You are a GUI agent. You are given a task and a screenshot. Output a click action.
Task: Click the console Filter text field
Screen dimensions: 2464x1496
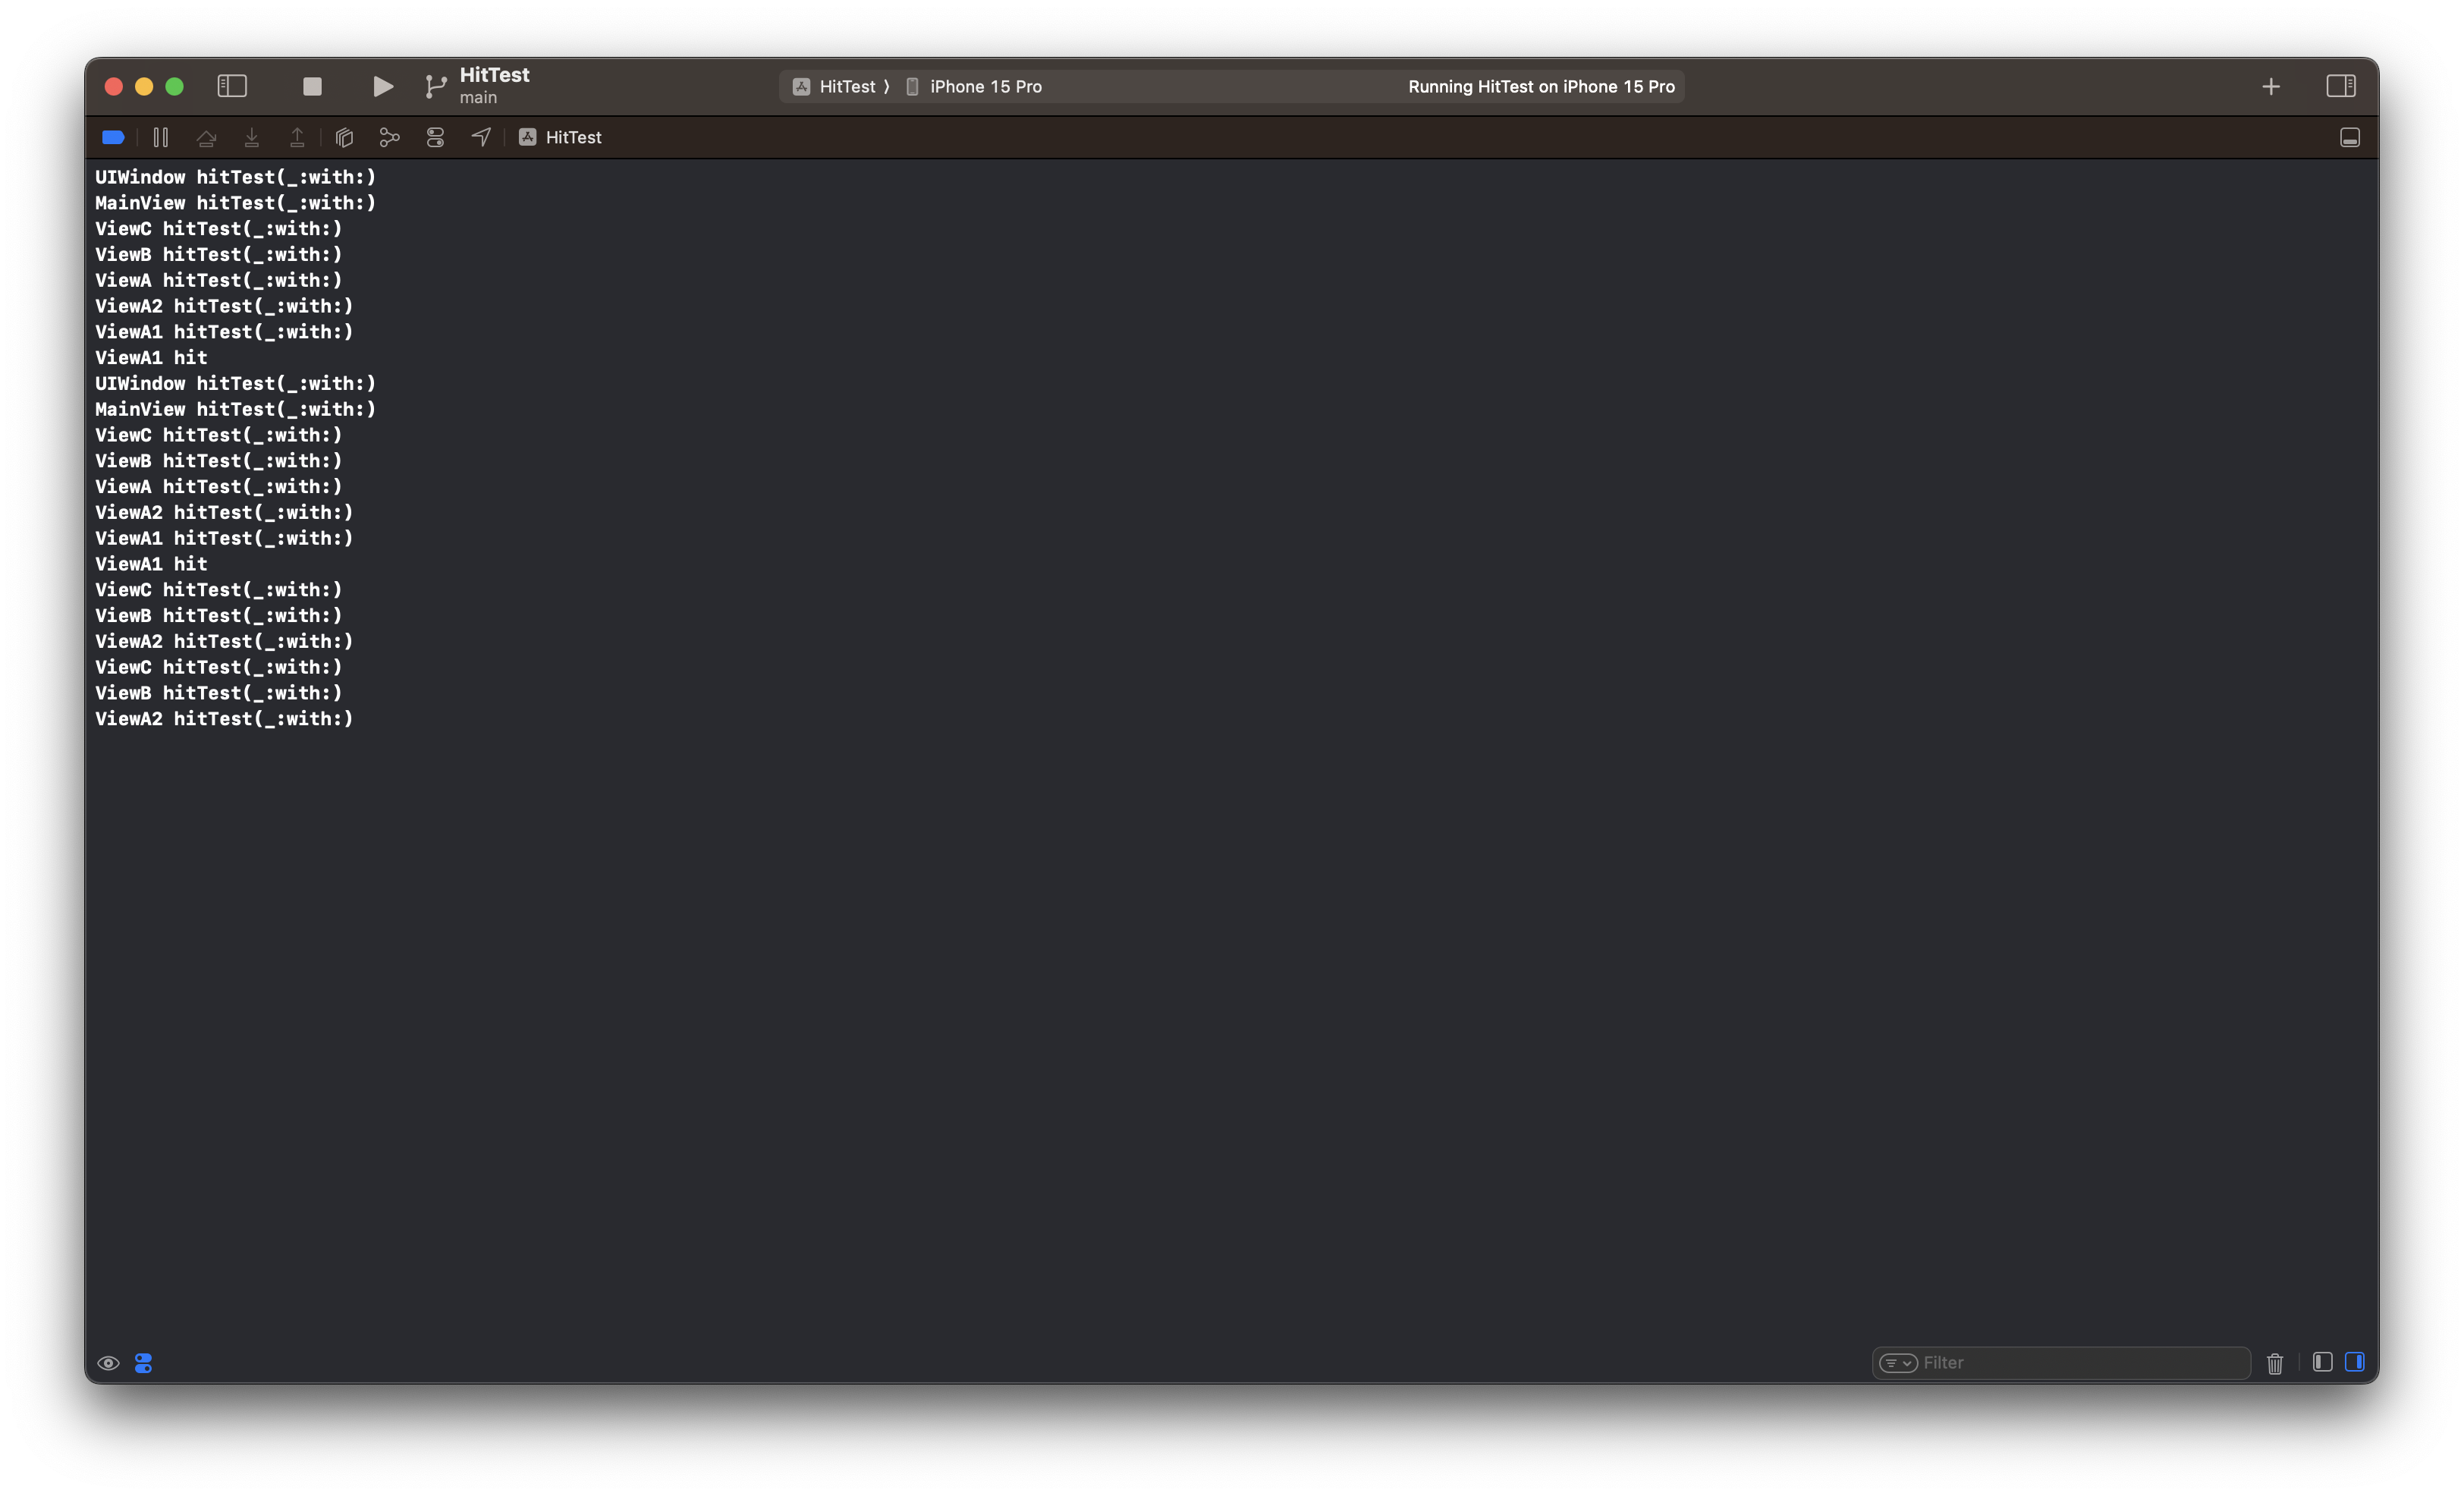point(2080,1363)
